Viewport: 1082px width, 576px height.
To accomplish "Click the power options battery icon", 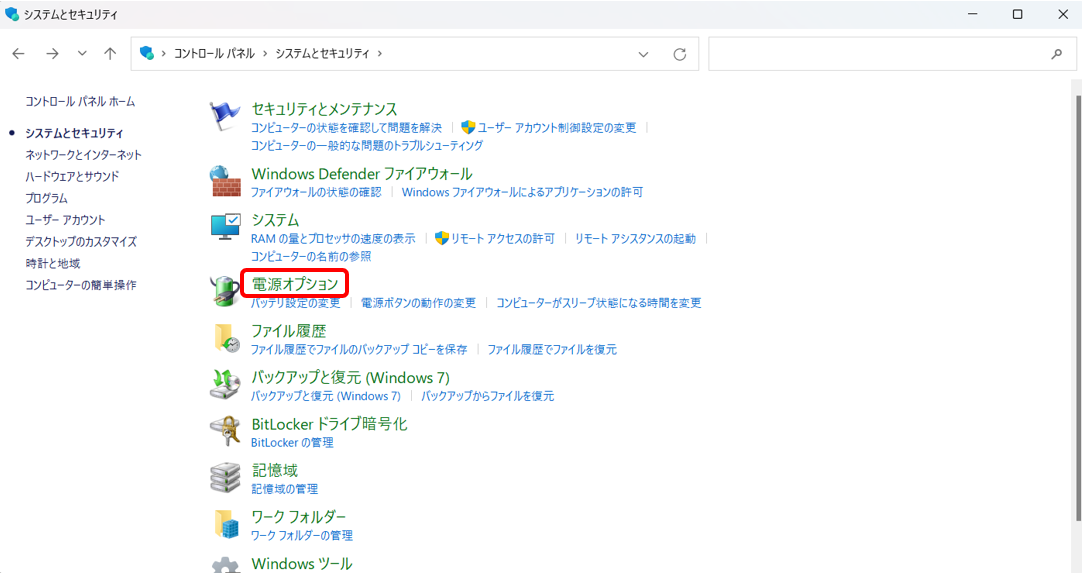I will point(225,290).
